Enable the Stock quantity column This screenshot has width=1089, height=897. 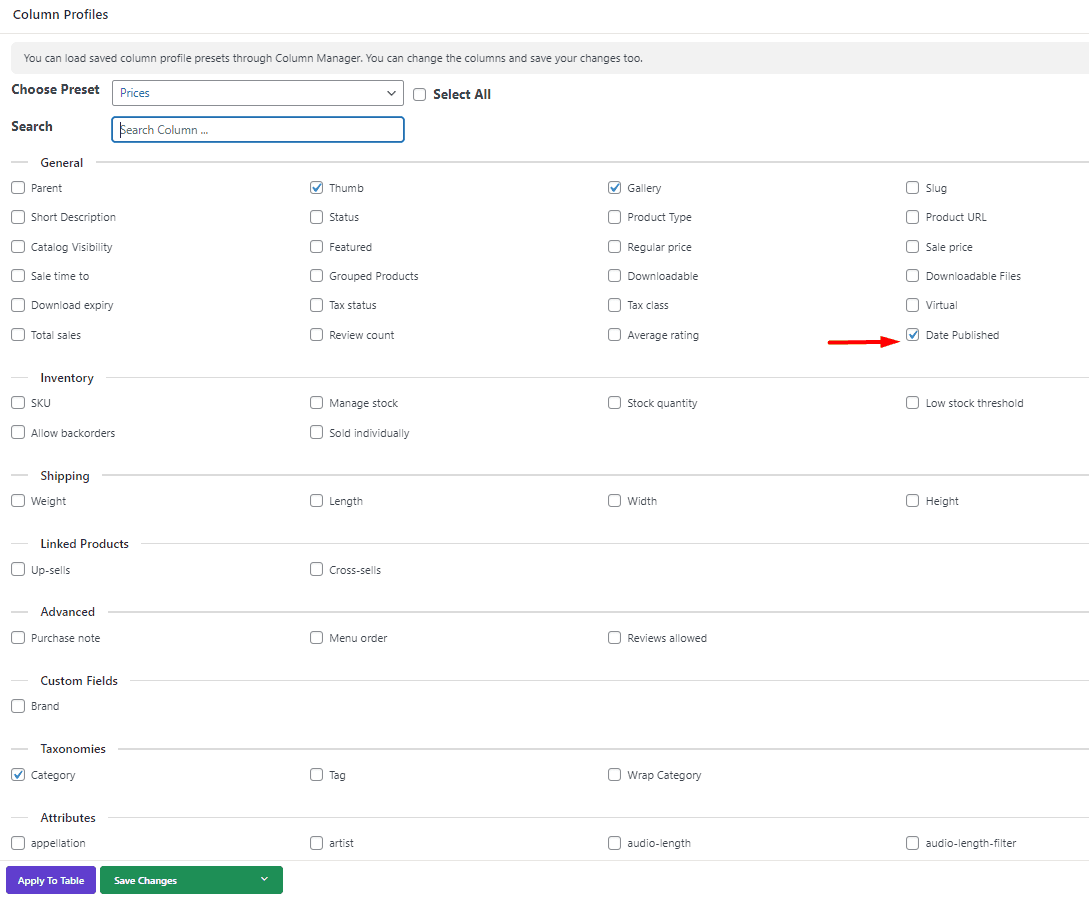tap(614, 402)
